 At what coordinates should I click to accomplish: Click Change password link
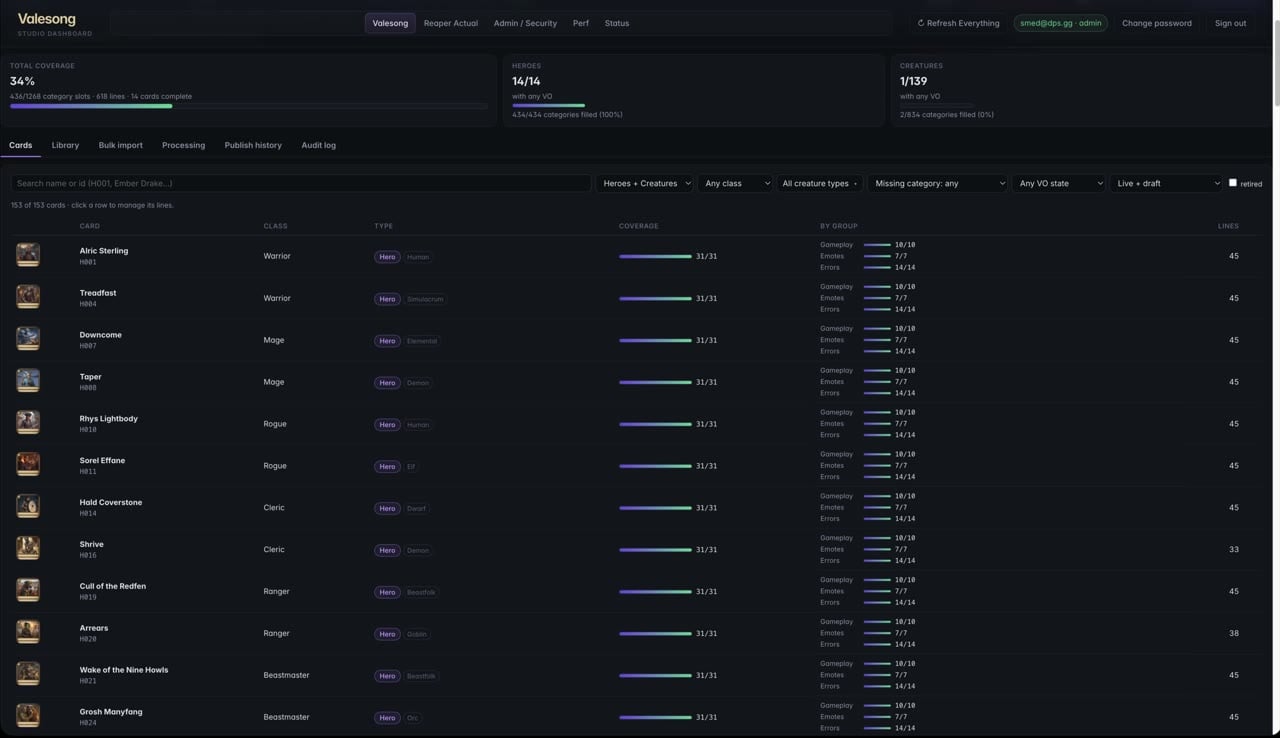(1157, 23)
